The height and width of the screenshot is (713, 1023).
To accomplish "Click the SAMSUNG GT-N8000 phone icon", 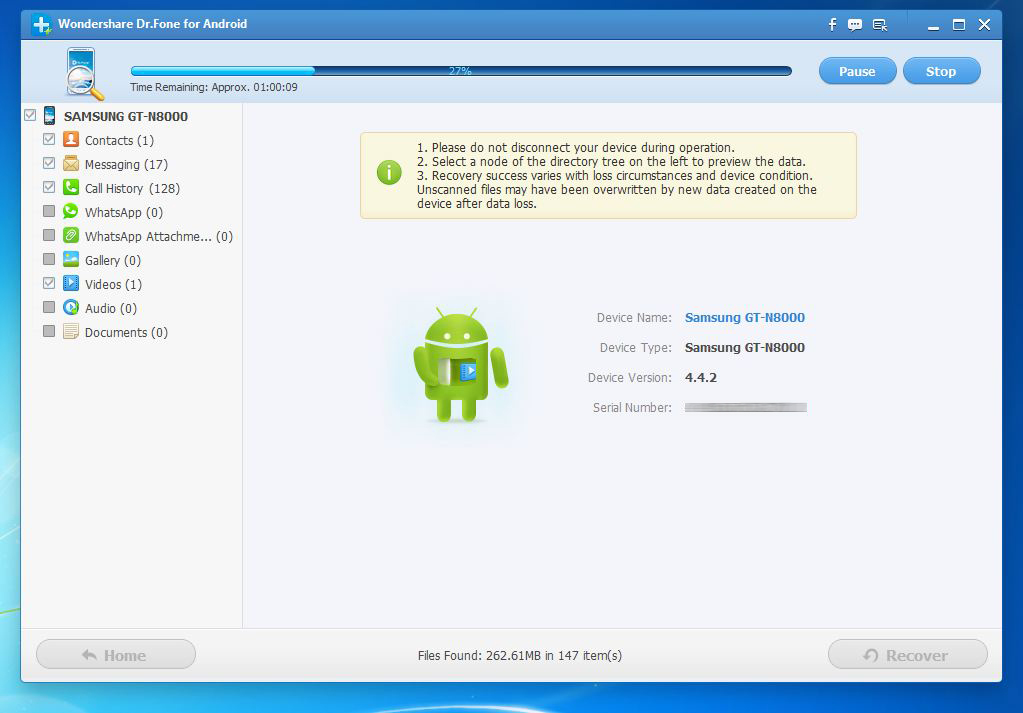I will (50, 116).
